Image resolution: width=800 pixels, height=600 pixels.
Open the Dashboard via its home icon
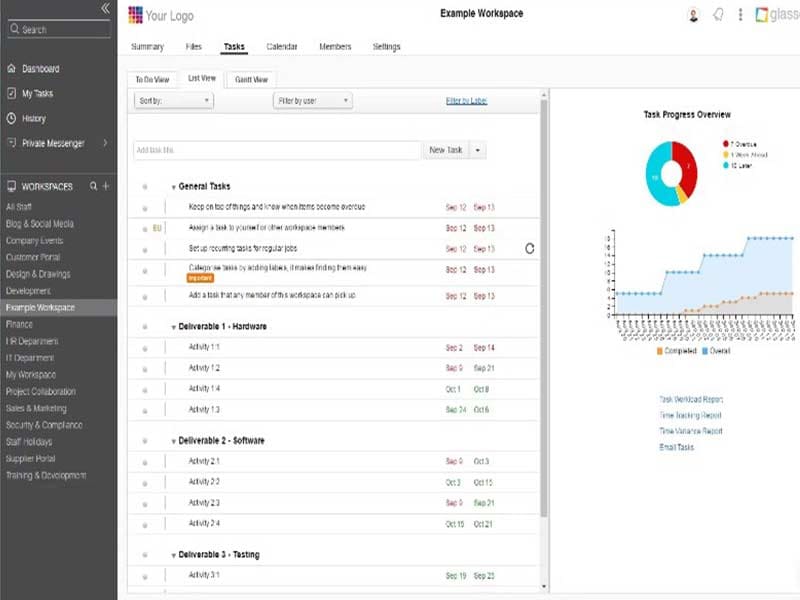click(11, 69)
